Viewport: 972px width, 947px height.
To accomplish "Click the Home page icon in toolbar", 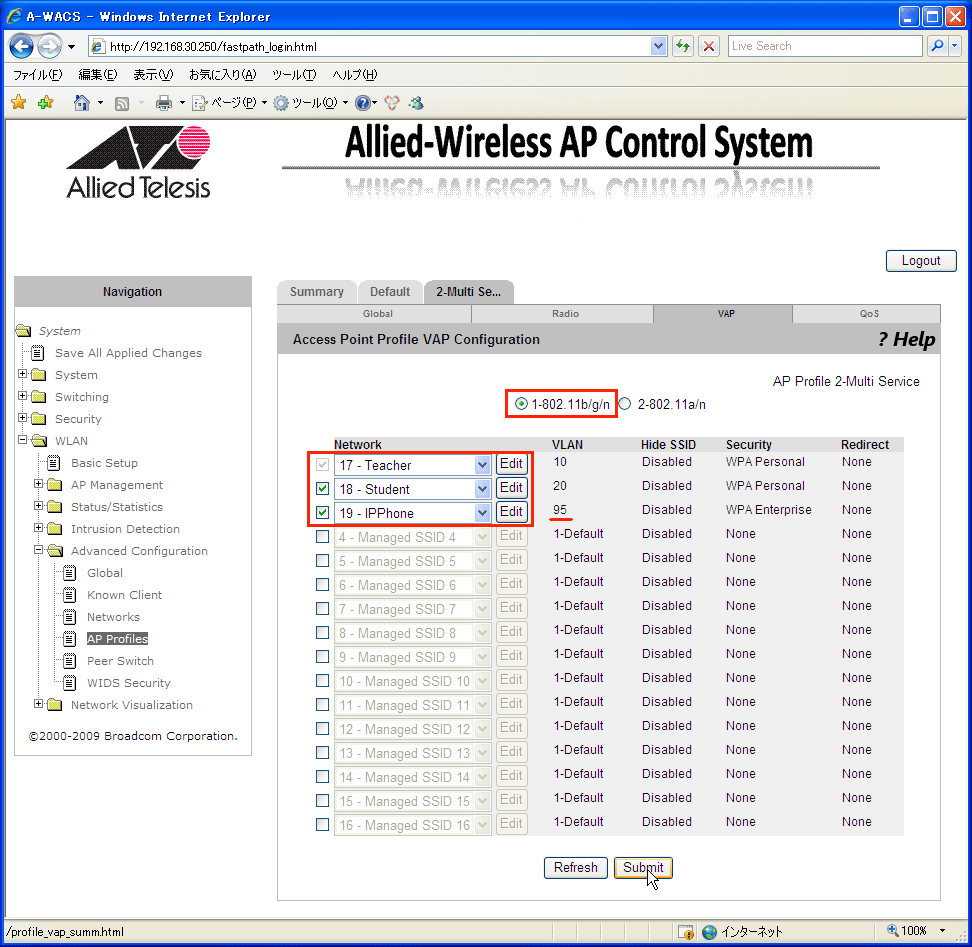I will point(81,102).
